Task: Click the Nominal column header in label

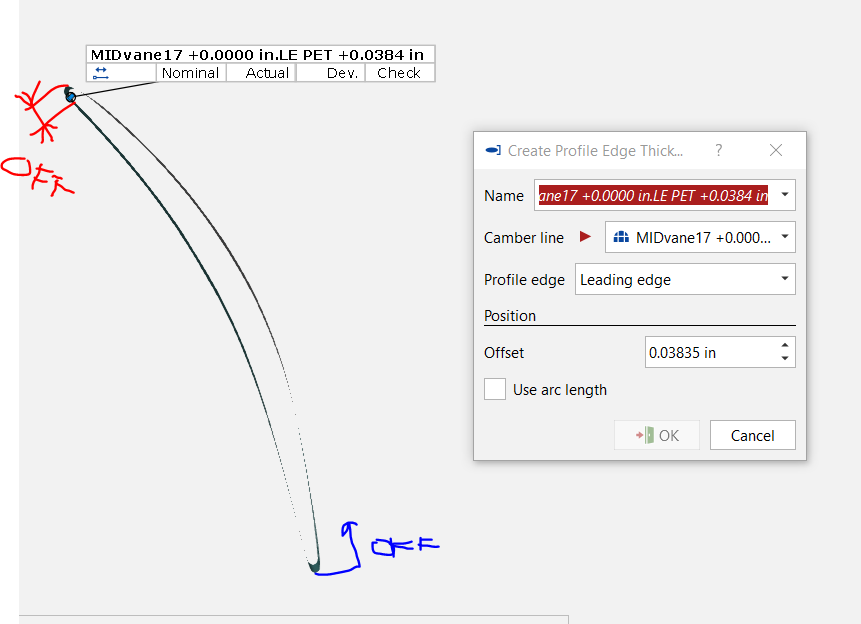Action: click(191, 73)
